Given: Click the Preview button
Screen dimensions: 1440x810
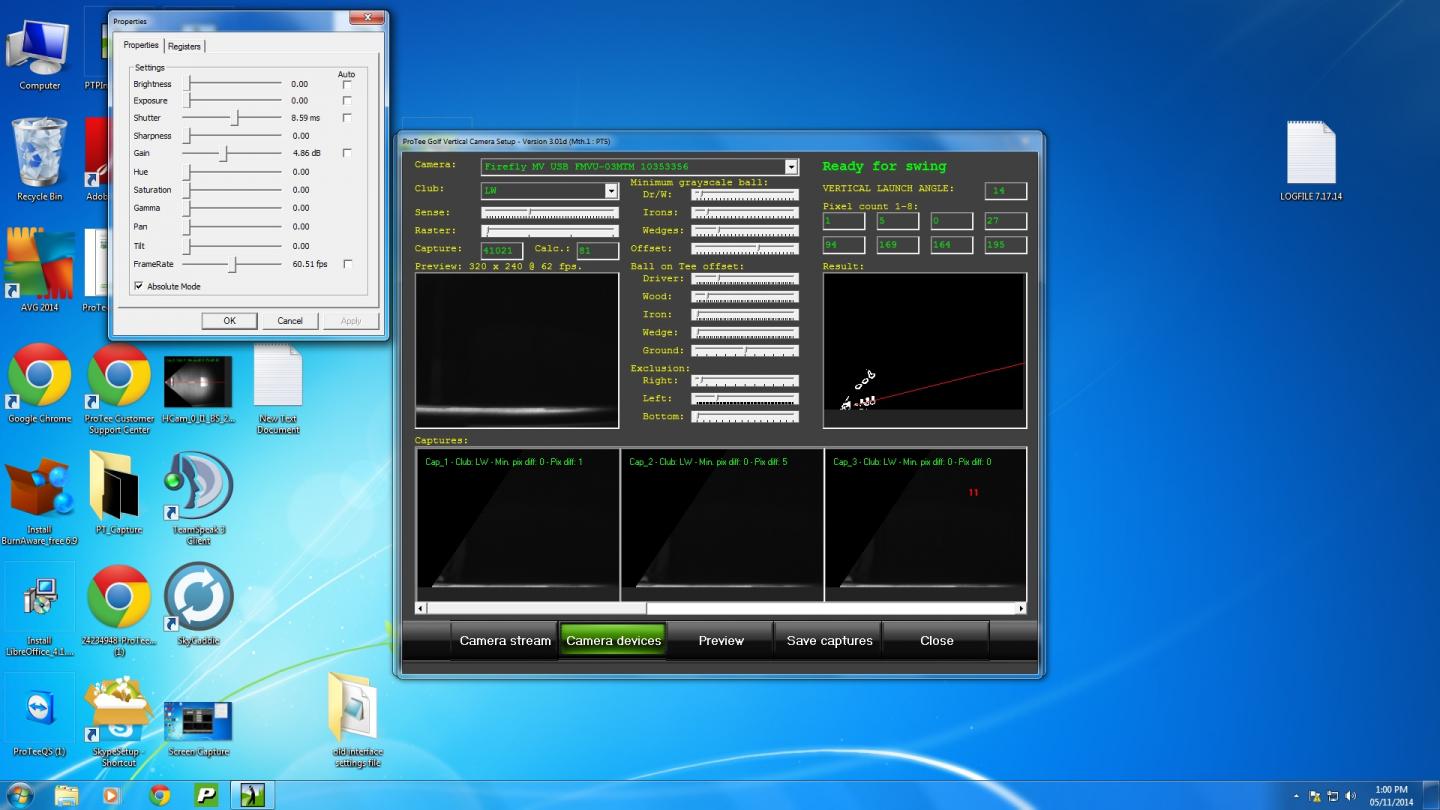Looking at the screenshot, I should click(x=721, y=641).
